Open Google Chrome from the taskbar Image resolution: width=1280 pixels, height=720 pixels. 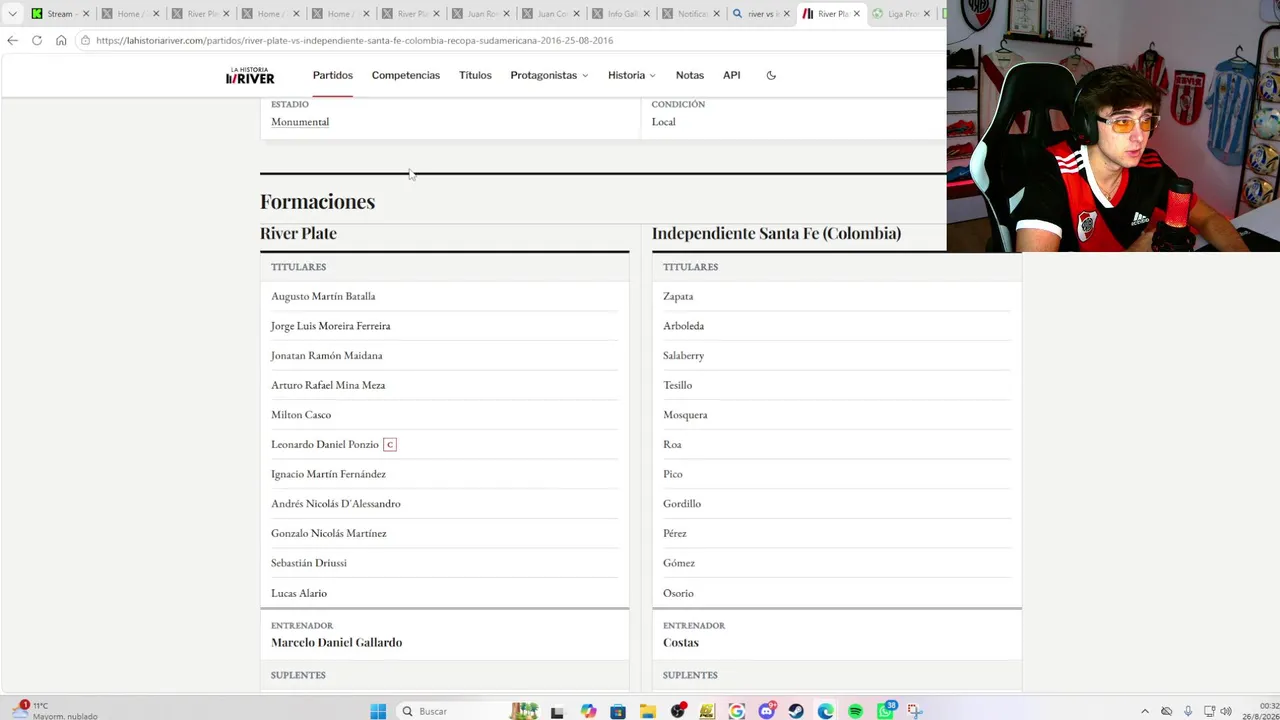tap(737, 711)
